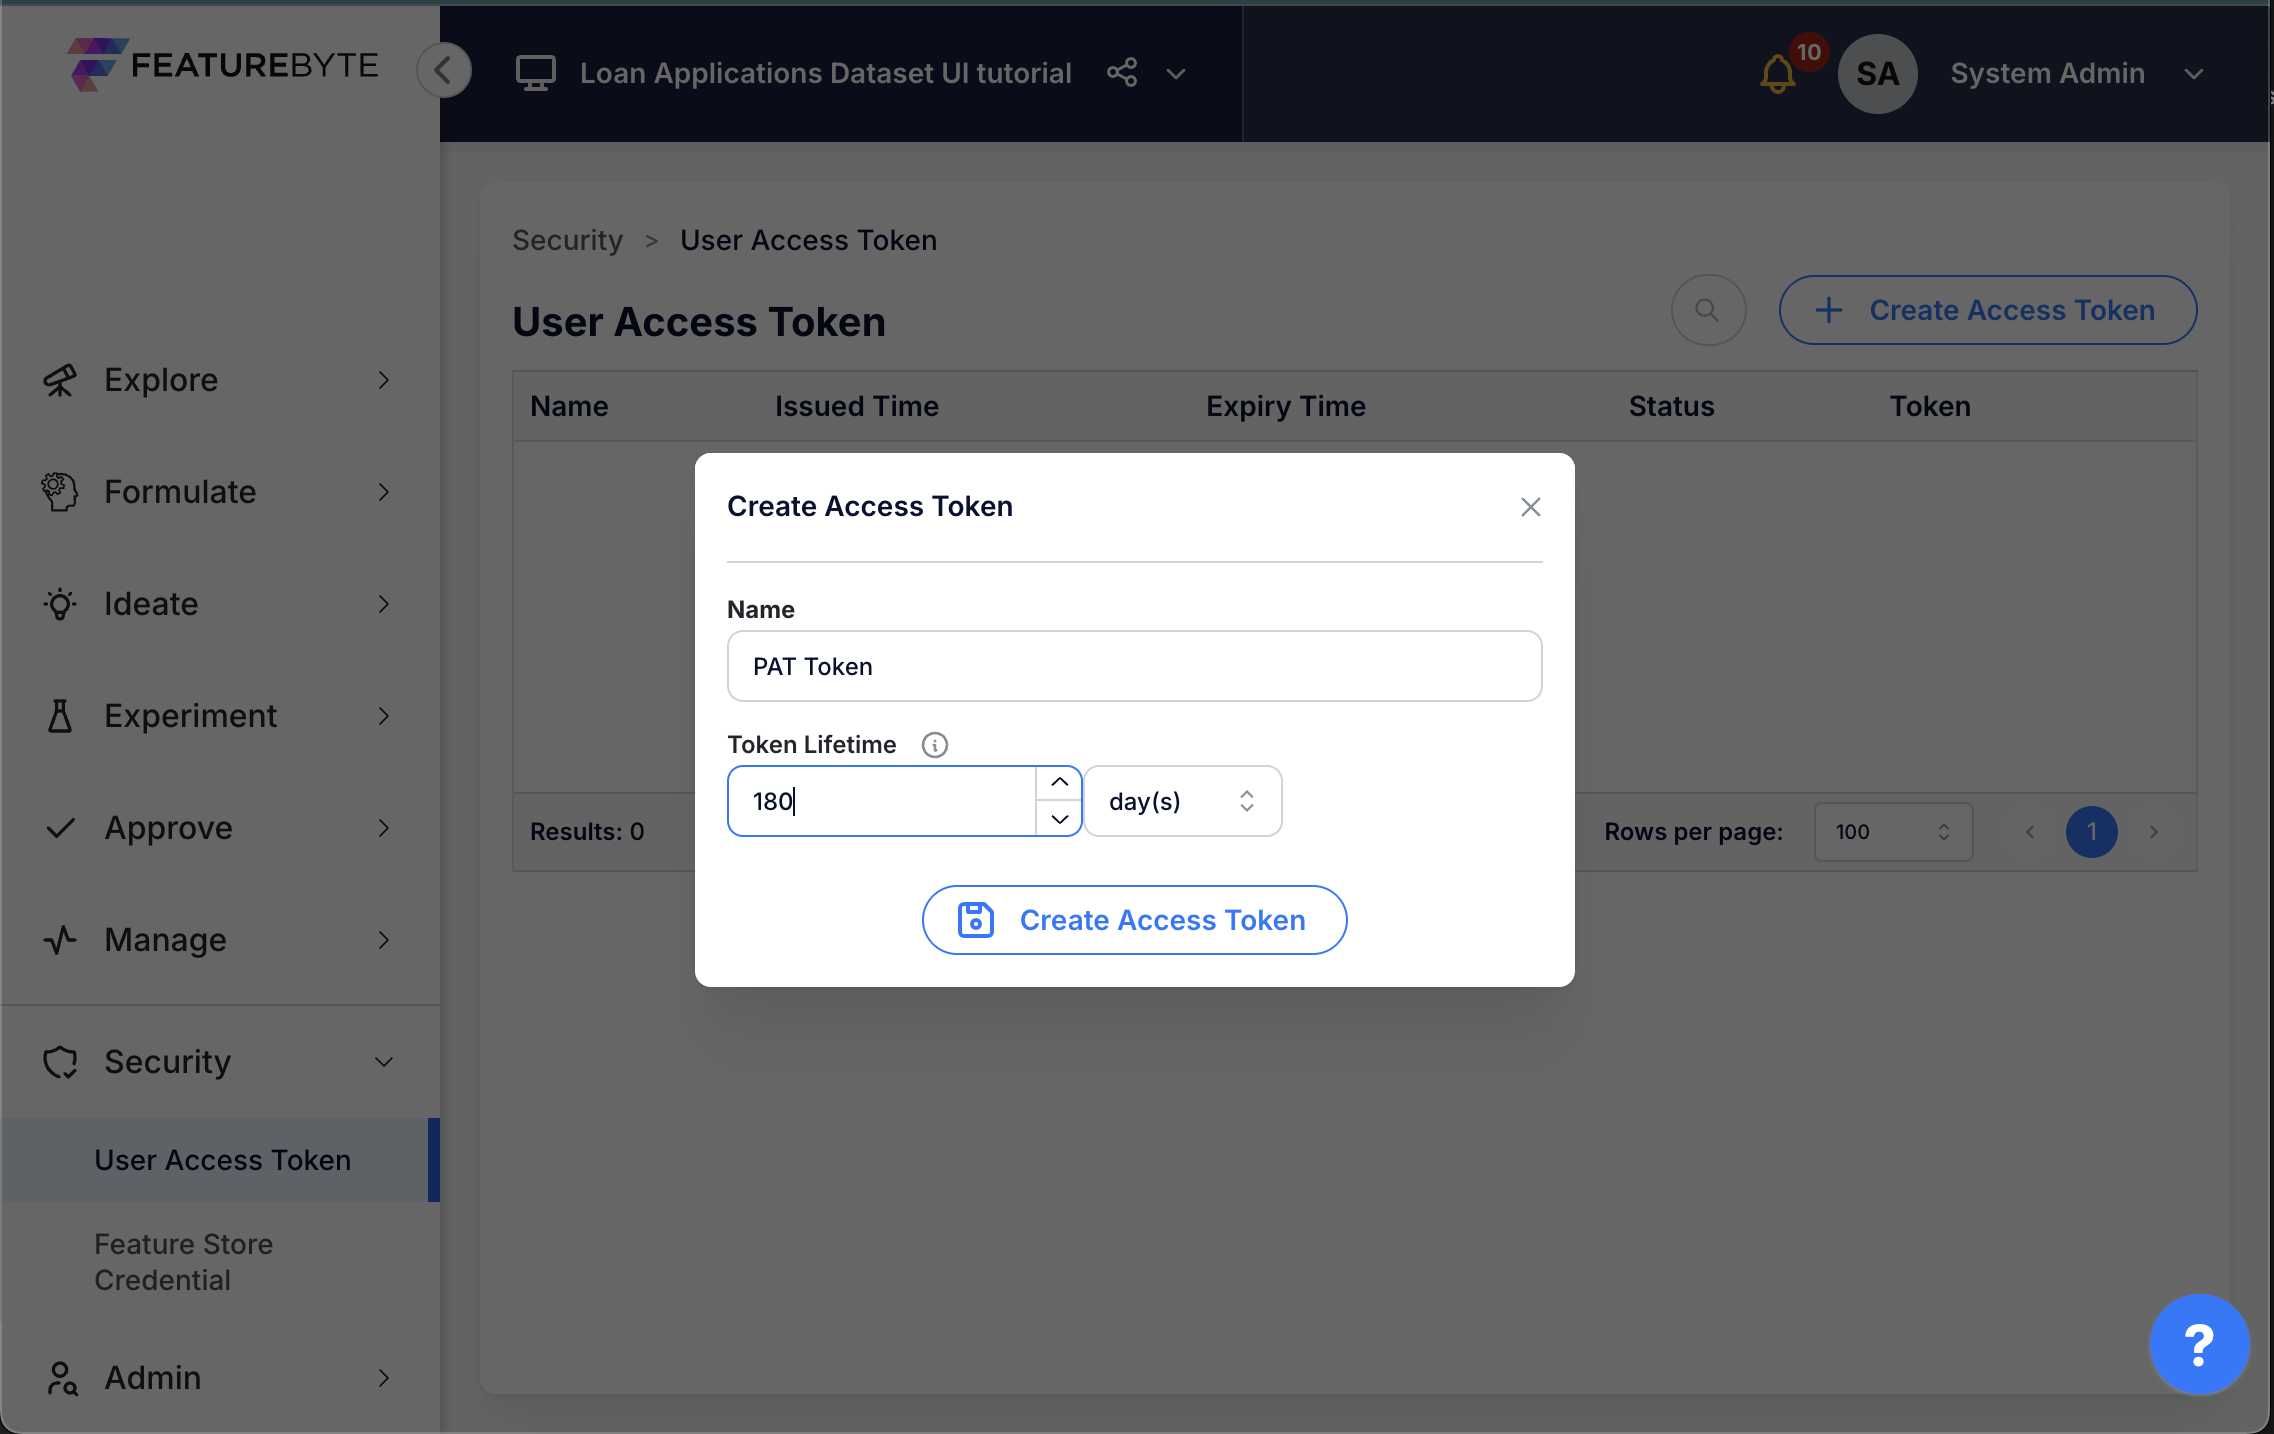The width and height of the screenshot is (2274, 1434).
Task: Click the SA avatar circle
Action: point(1877,73)
